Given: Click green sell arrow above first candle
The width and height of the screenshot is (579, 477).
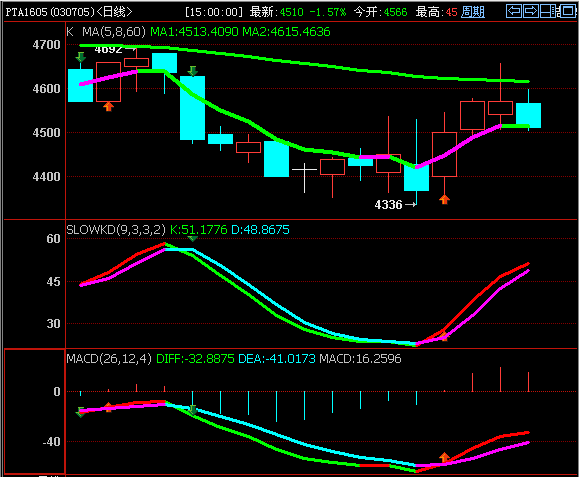Looking at the screenshot, I should coord(80,57).
